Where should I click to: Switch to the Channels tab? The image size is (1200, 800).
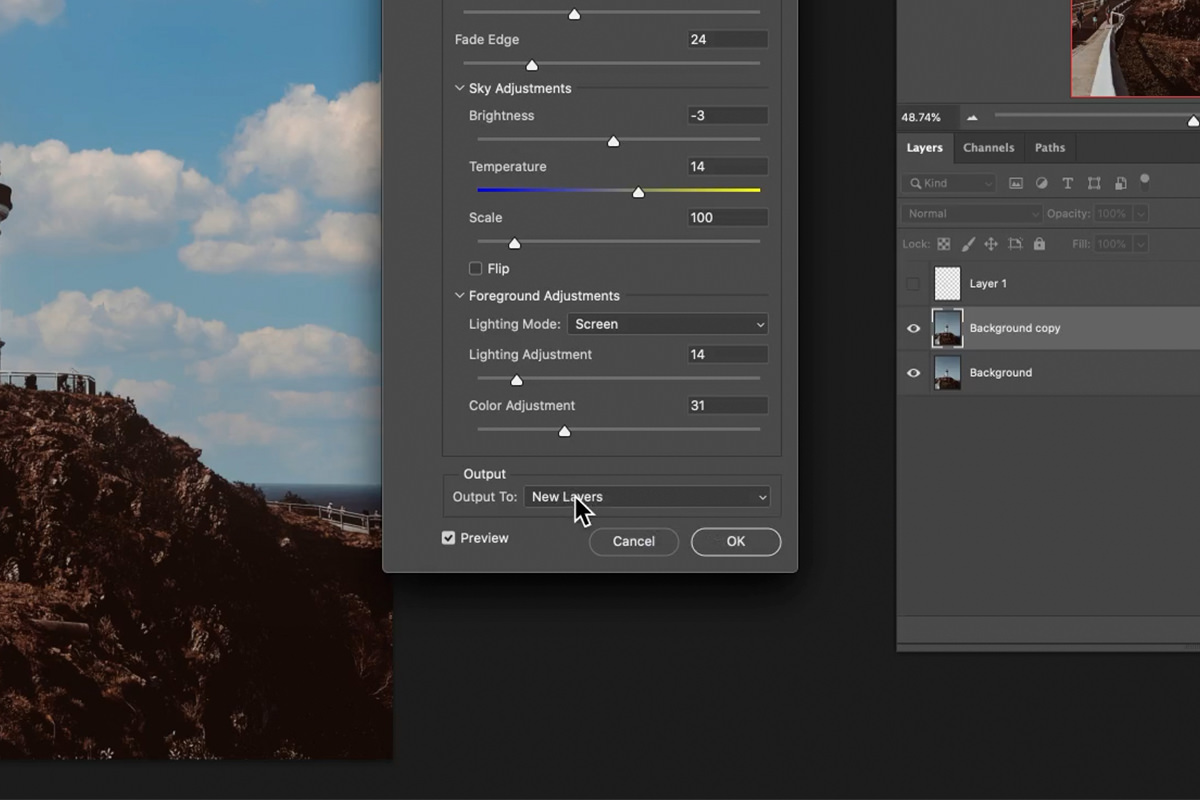(988, 147)
